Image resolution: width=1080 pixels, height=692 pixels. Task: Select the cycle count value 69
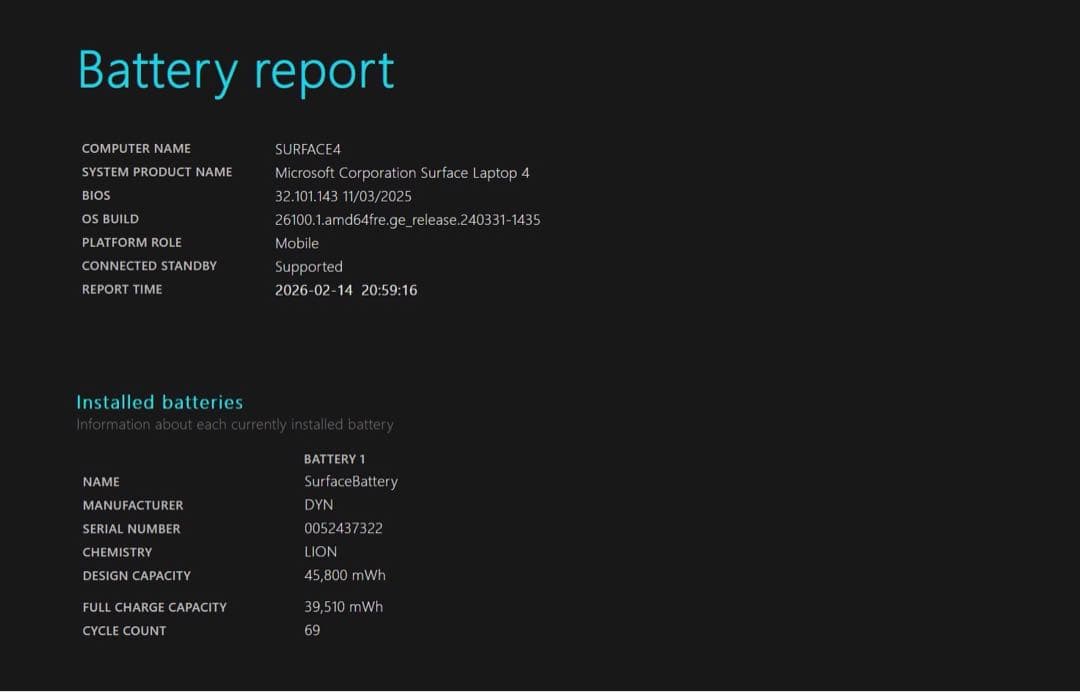point(312,631)
